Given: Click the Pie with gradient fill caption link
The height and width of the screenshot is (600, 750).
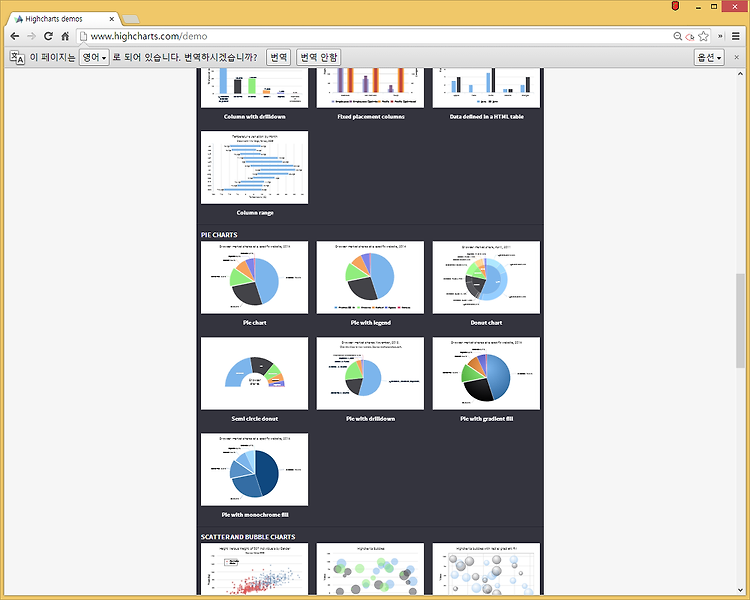Looking at the screenshot, I should click(486, 419).
